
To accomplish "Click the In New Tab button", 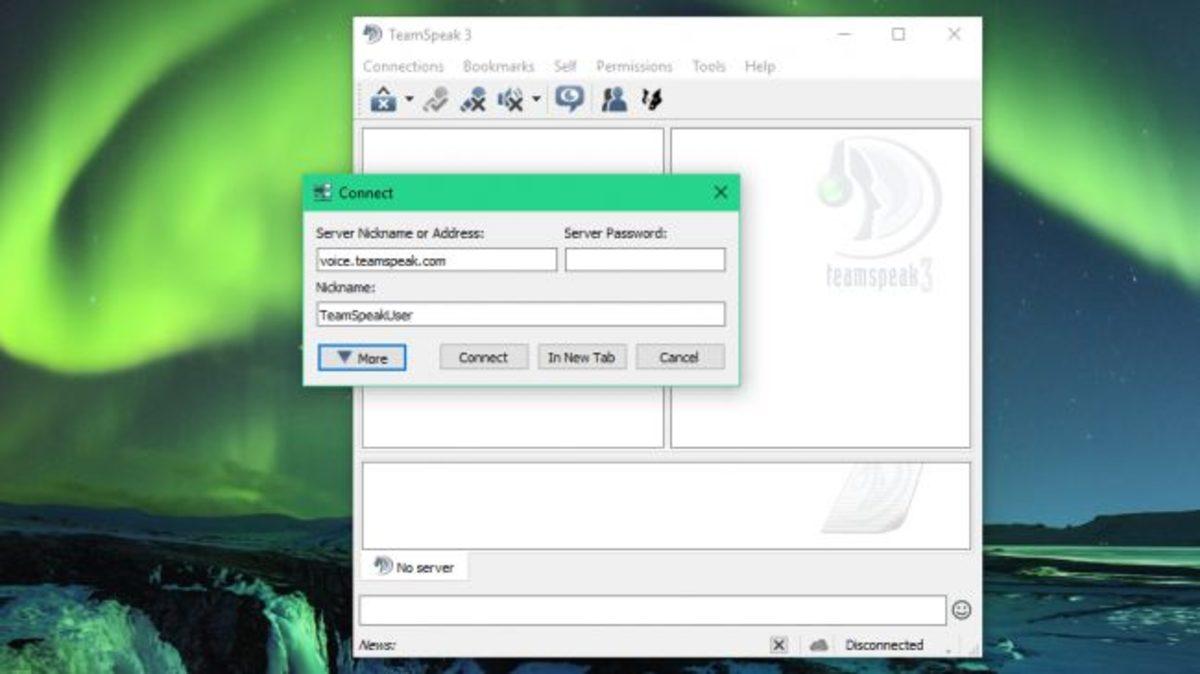I will click(581, 358).
